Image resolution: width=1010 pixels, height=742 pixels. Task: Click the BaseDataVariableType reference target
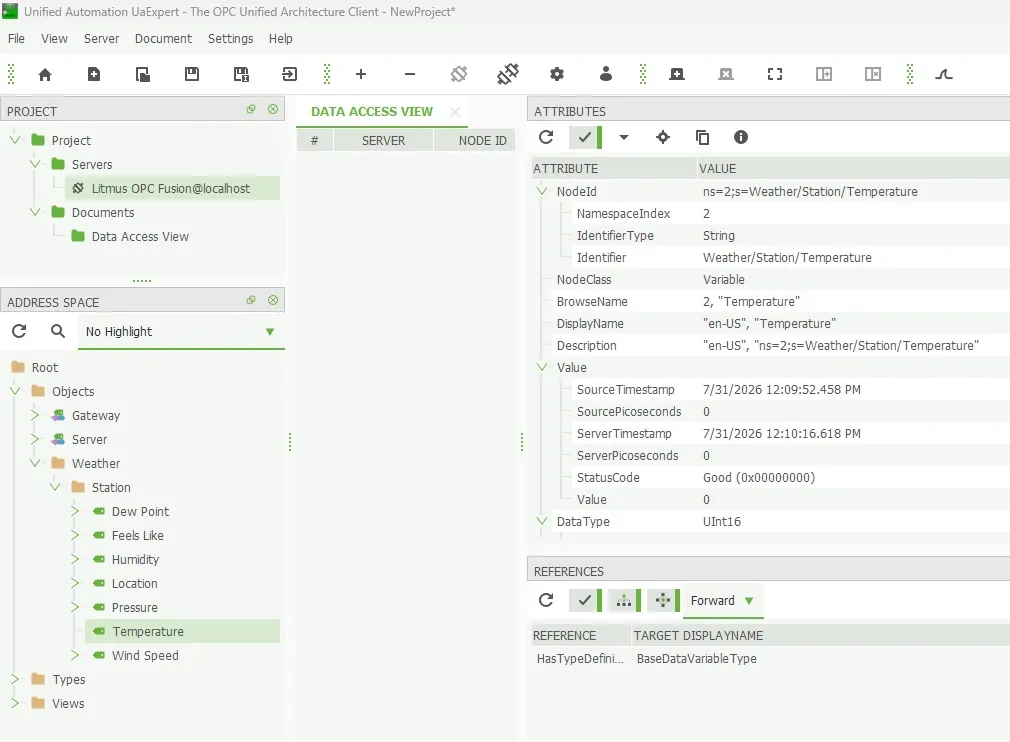[697, 658]
